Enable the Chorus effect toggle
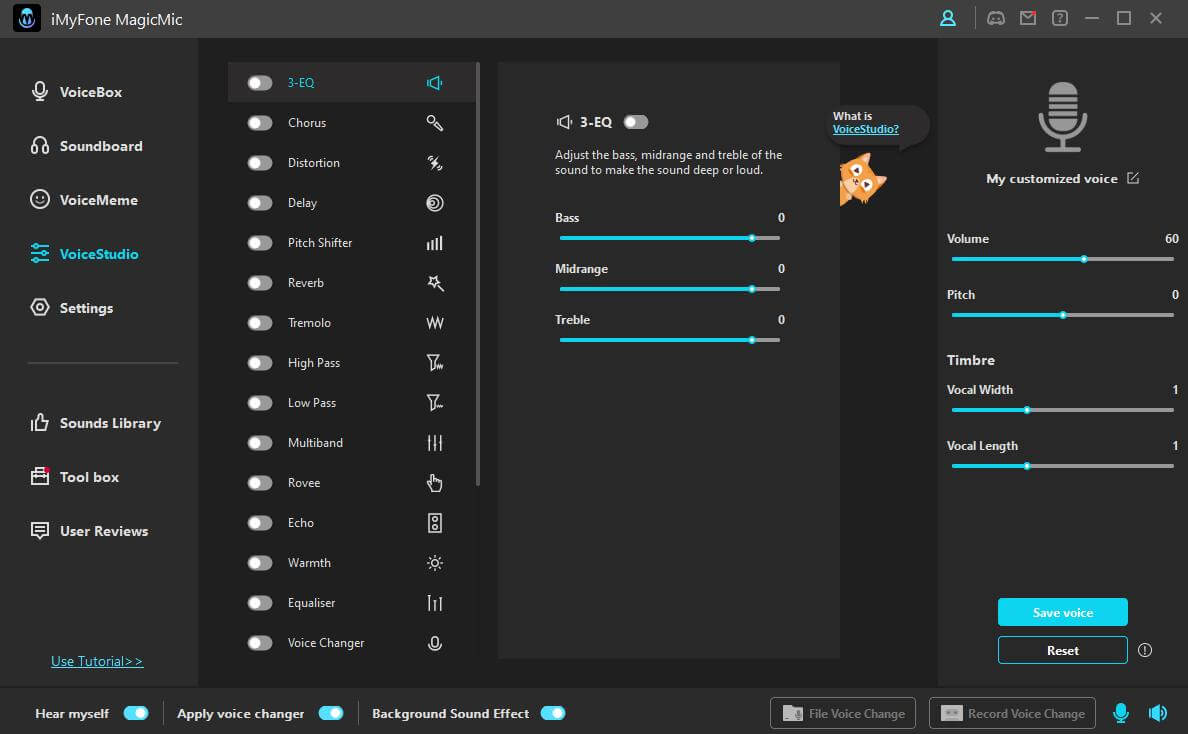1188x734 pixels. pyautogui.click(x=260, y=123)
